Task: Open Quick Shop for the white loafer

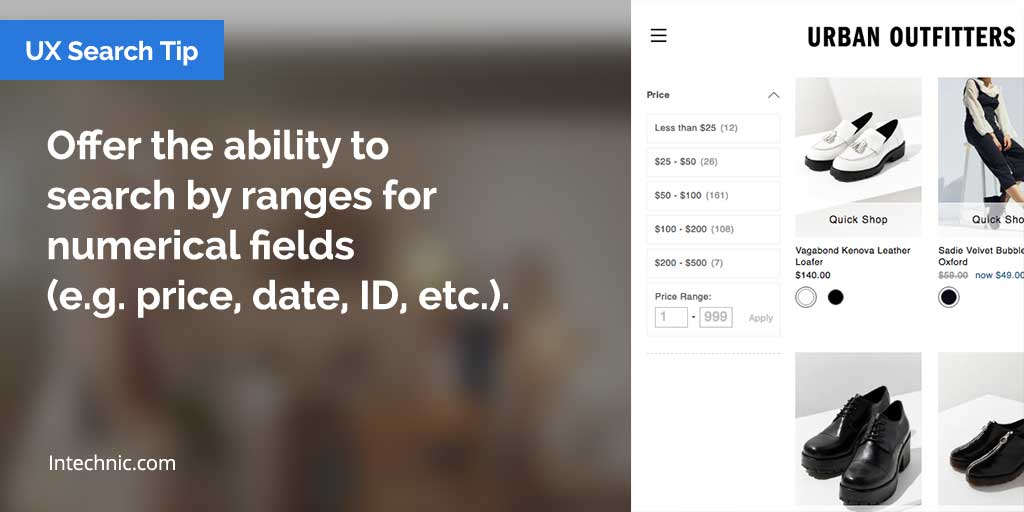Action: [x=858, y=220]
